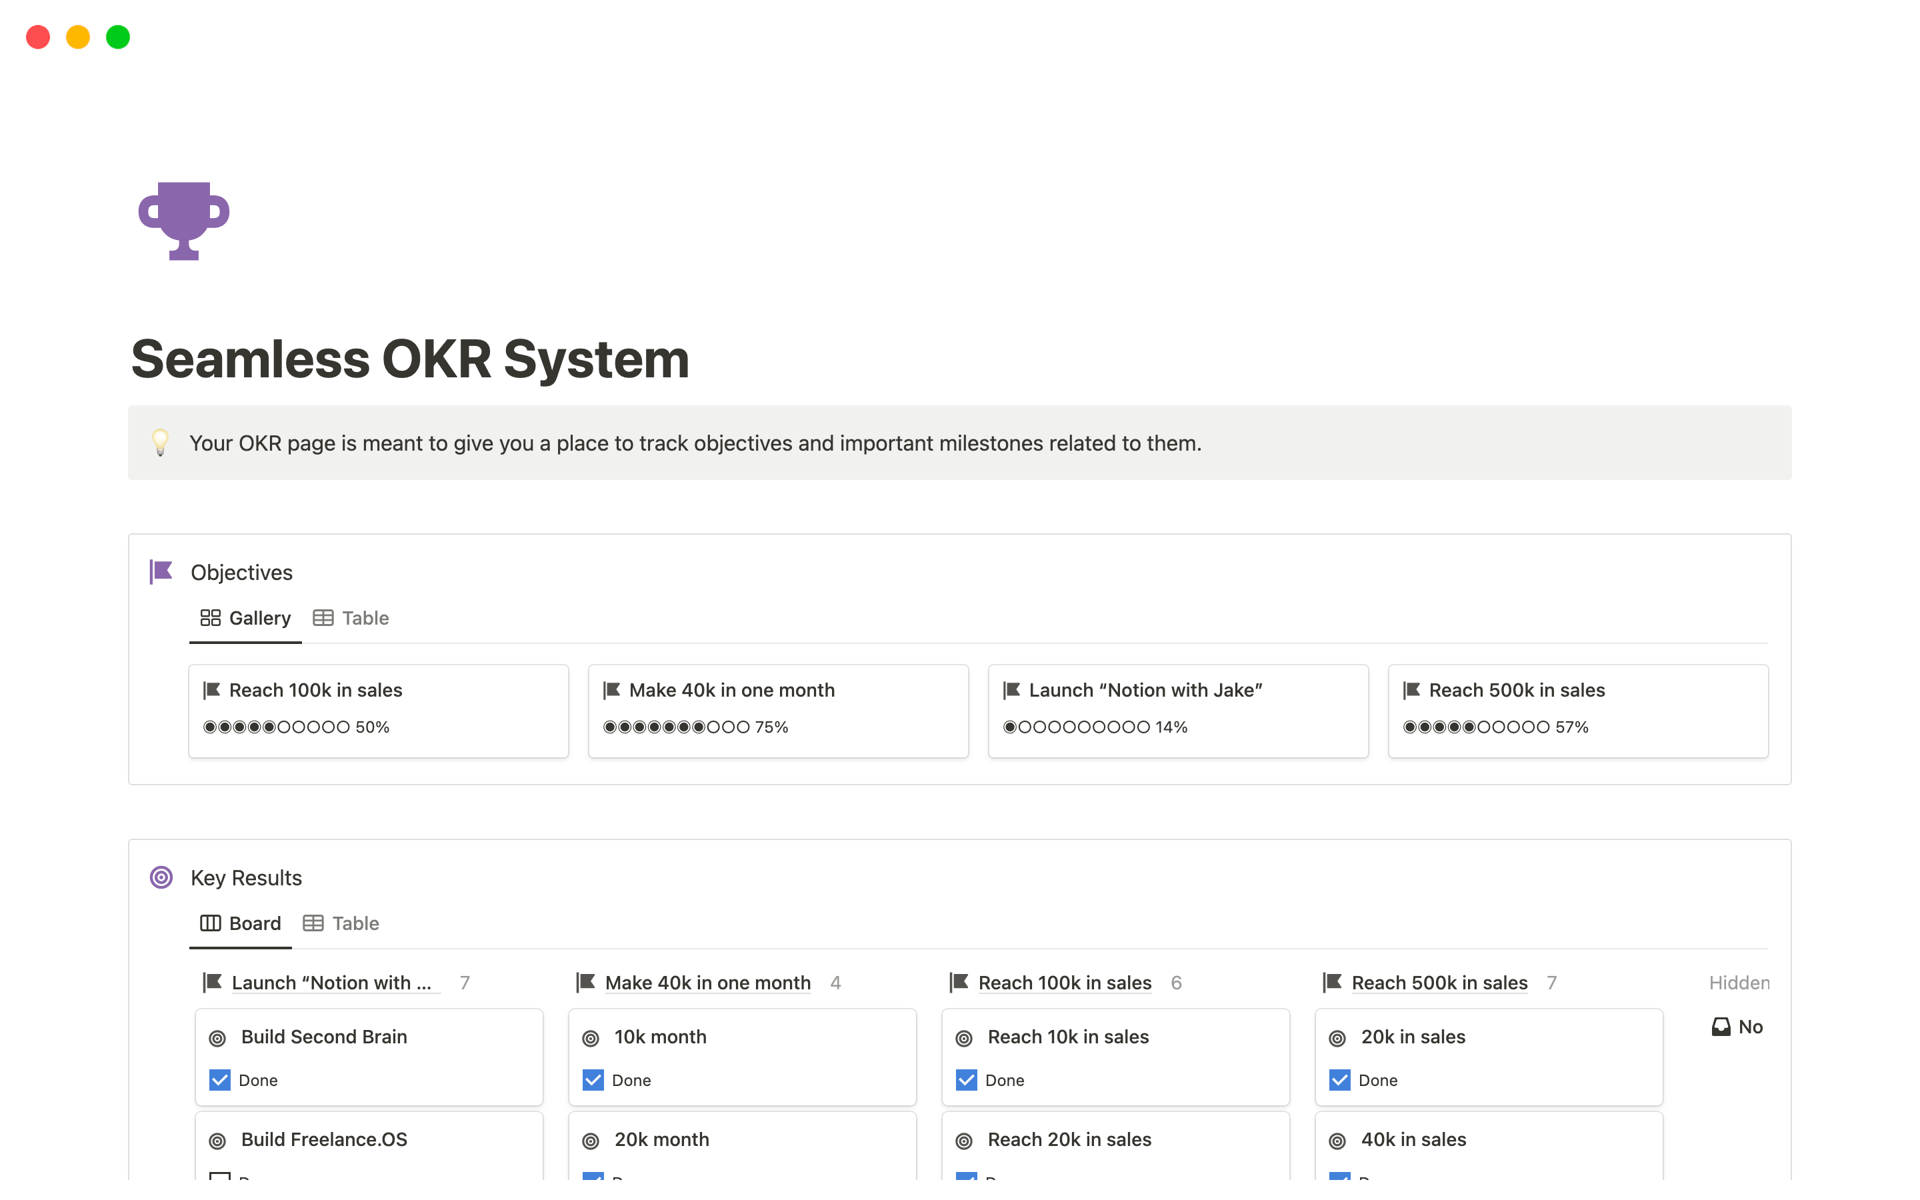Click the flag icon on Reach 500k card
This screenshot has height=1200, width=1920.
[1412, 690]
